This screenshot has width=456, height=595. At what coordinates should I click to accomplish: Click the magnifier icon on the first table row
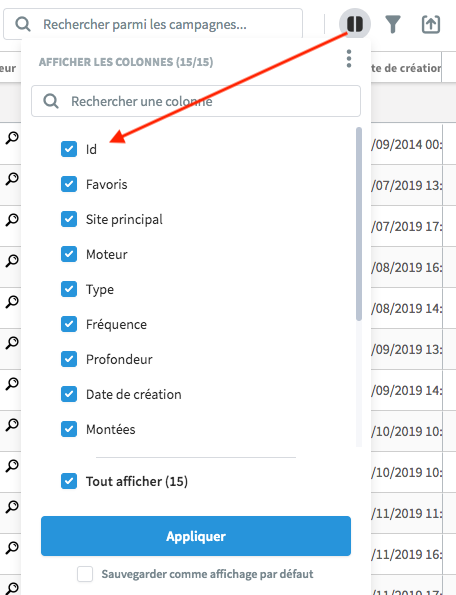tap(12, 138)
